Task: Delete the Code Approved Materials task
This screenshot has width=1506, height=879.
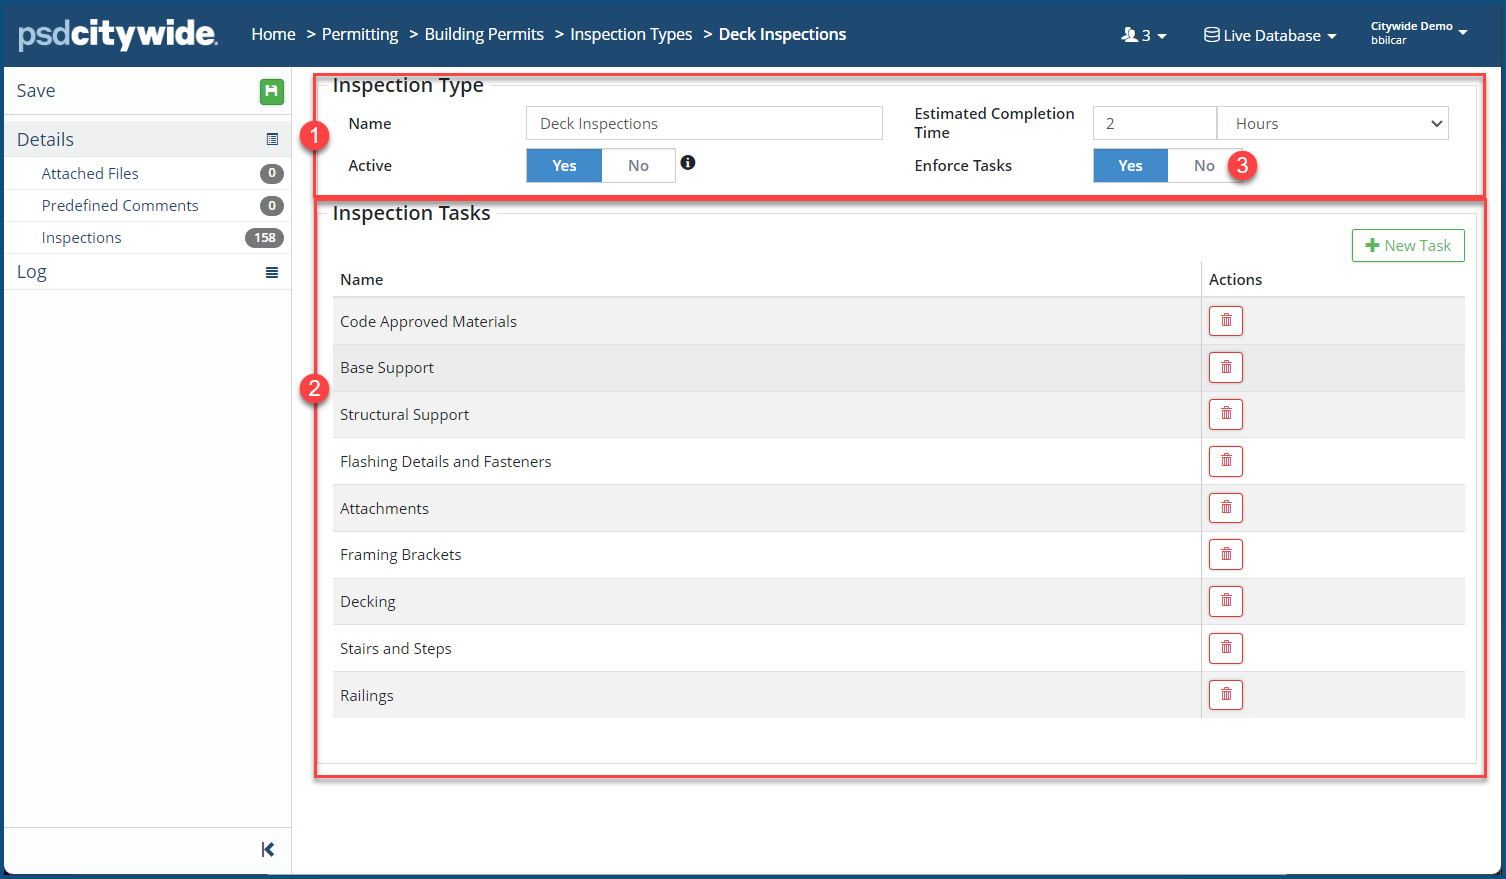Action: 1225,321
